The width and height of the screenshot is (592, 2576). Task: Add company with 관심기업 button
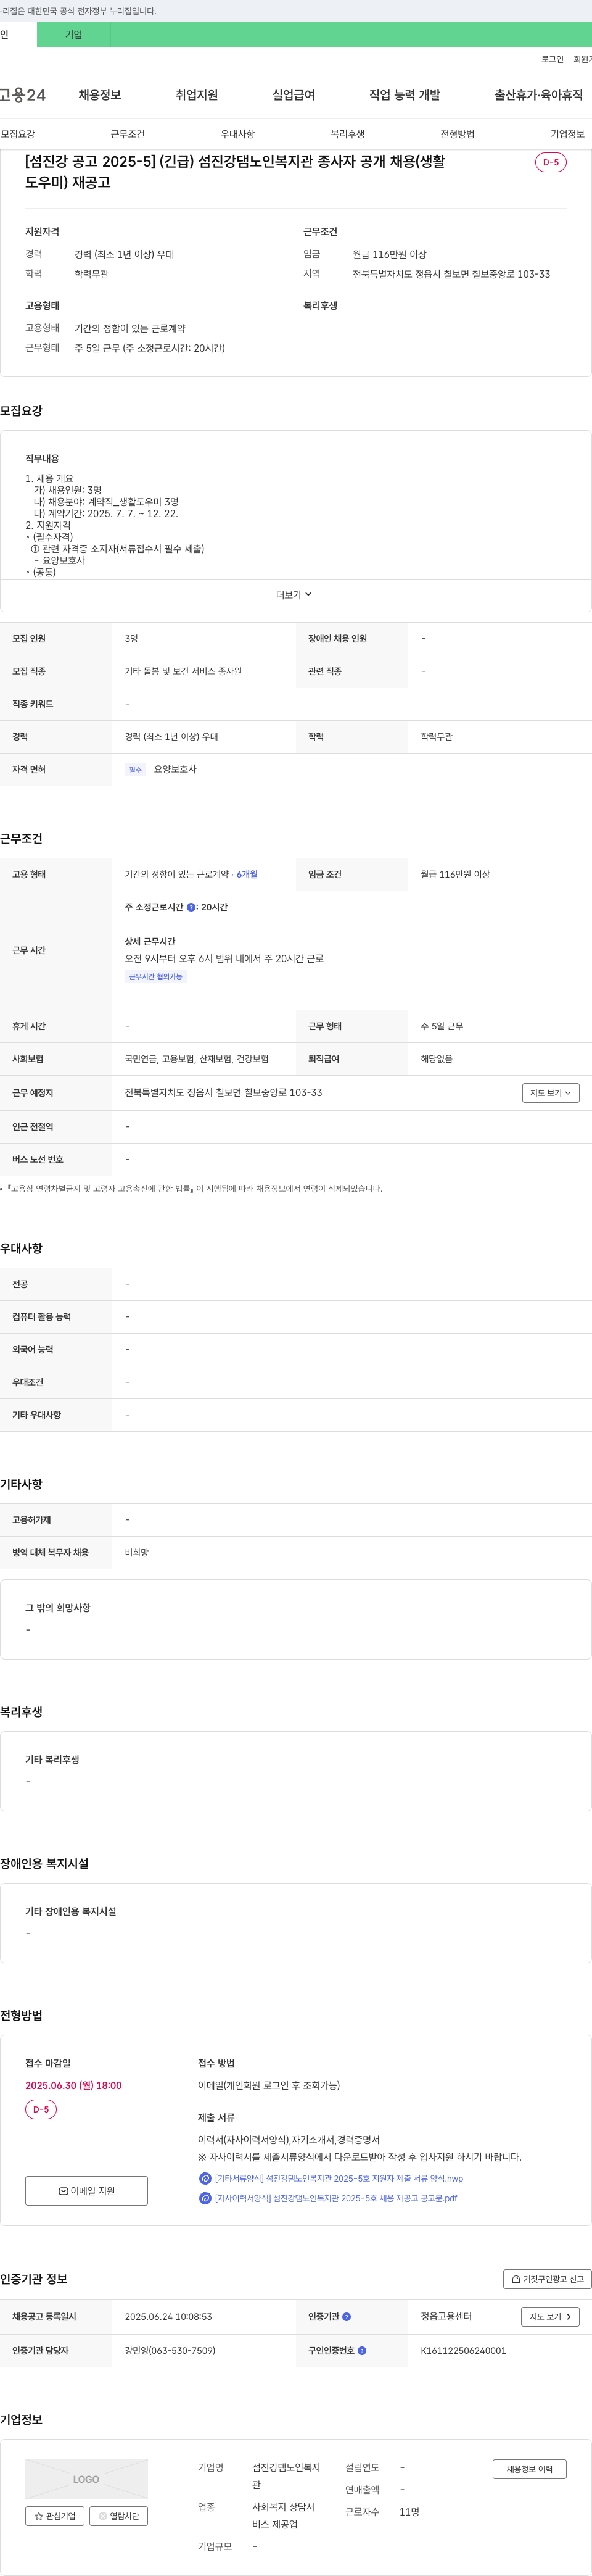pyautogui.click(x=55, y=2516)
